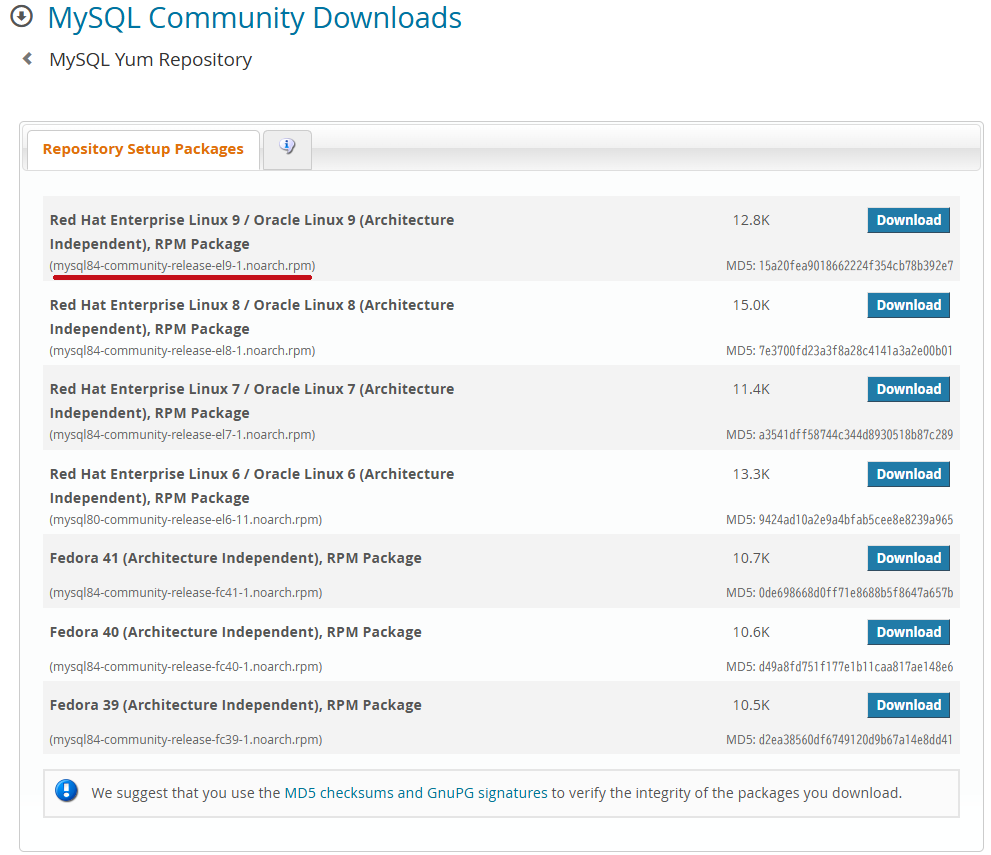Click the Fedora 40 package title
Viewport: 991px width, 855px height.
tap(236, 633)
